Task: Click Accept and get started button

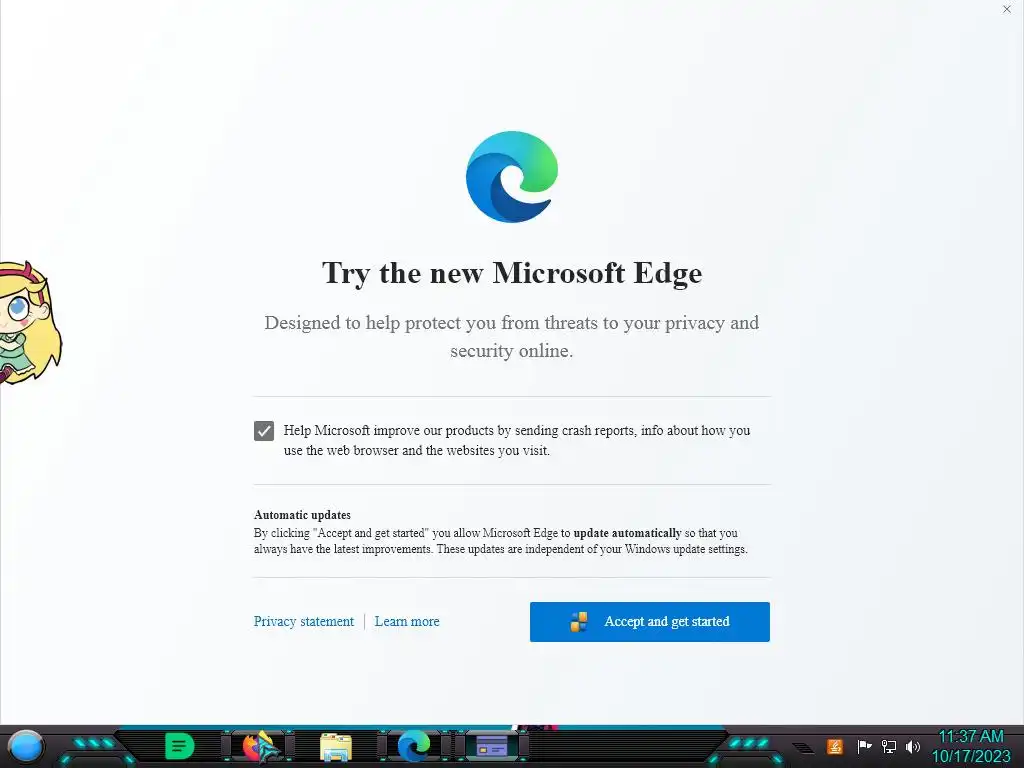Action: (650, 622)
